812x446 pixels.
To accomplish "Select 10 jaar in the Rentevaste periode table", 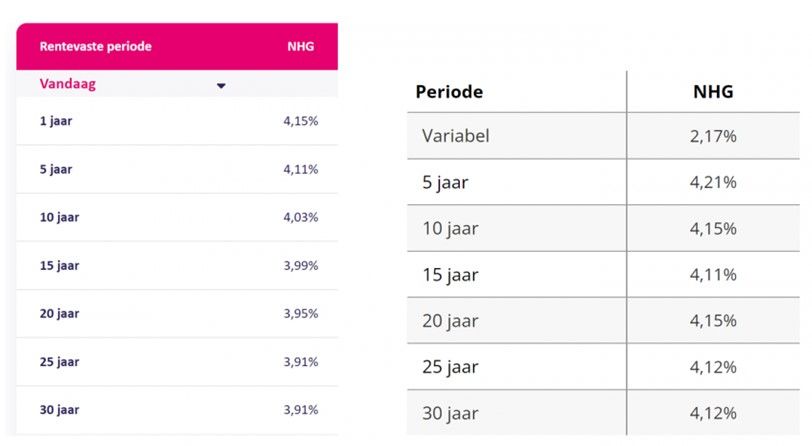I will (x=59, y=218).
